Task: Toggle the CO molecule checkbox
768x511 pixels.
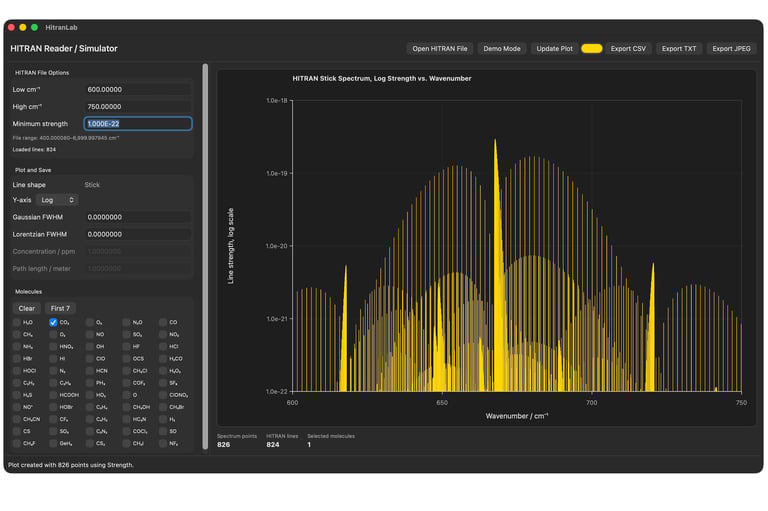Action: (x=163, y=322)
